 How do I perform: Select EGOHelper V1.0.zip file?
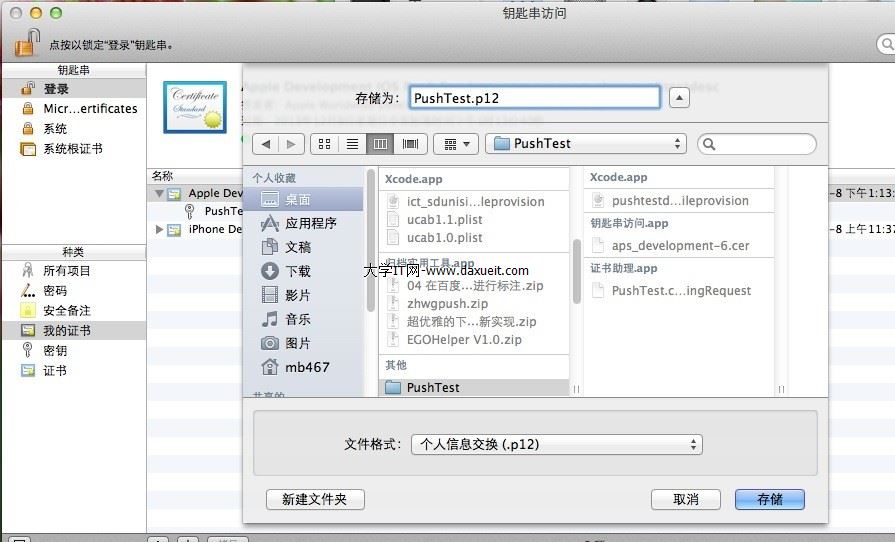tap(474, 339)
